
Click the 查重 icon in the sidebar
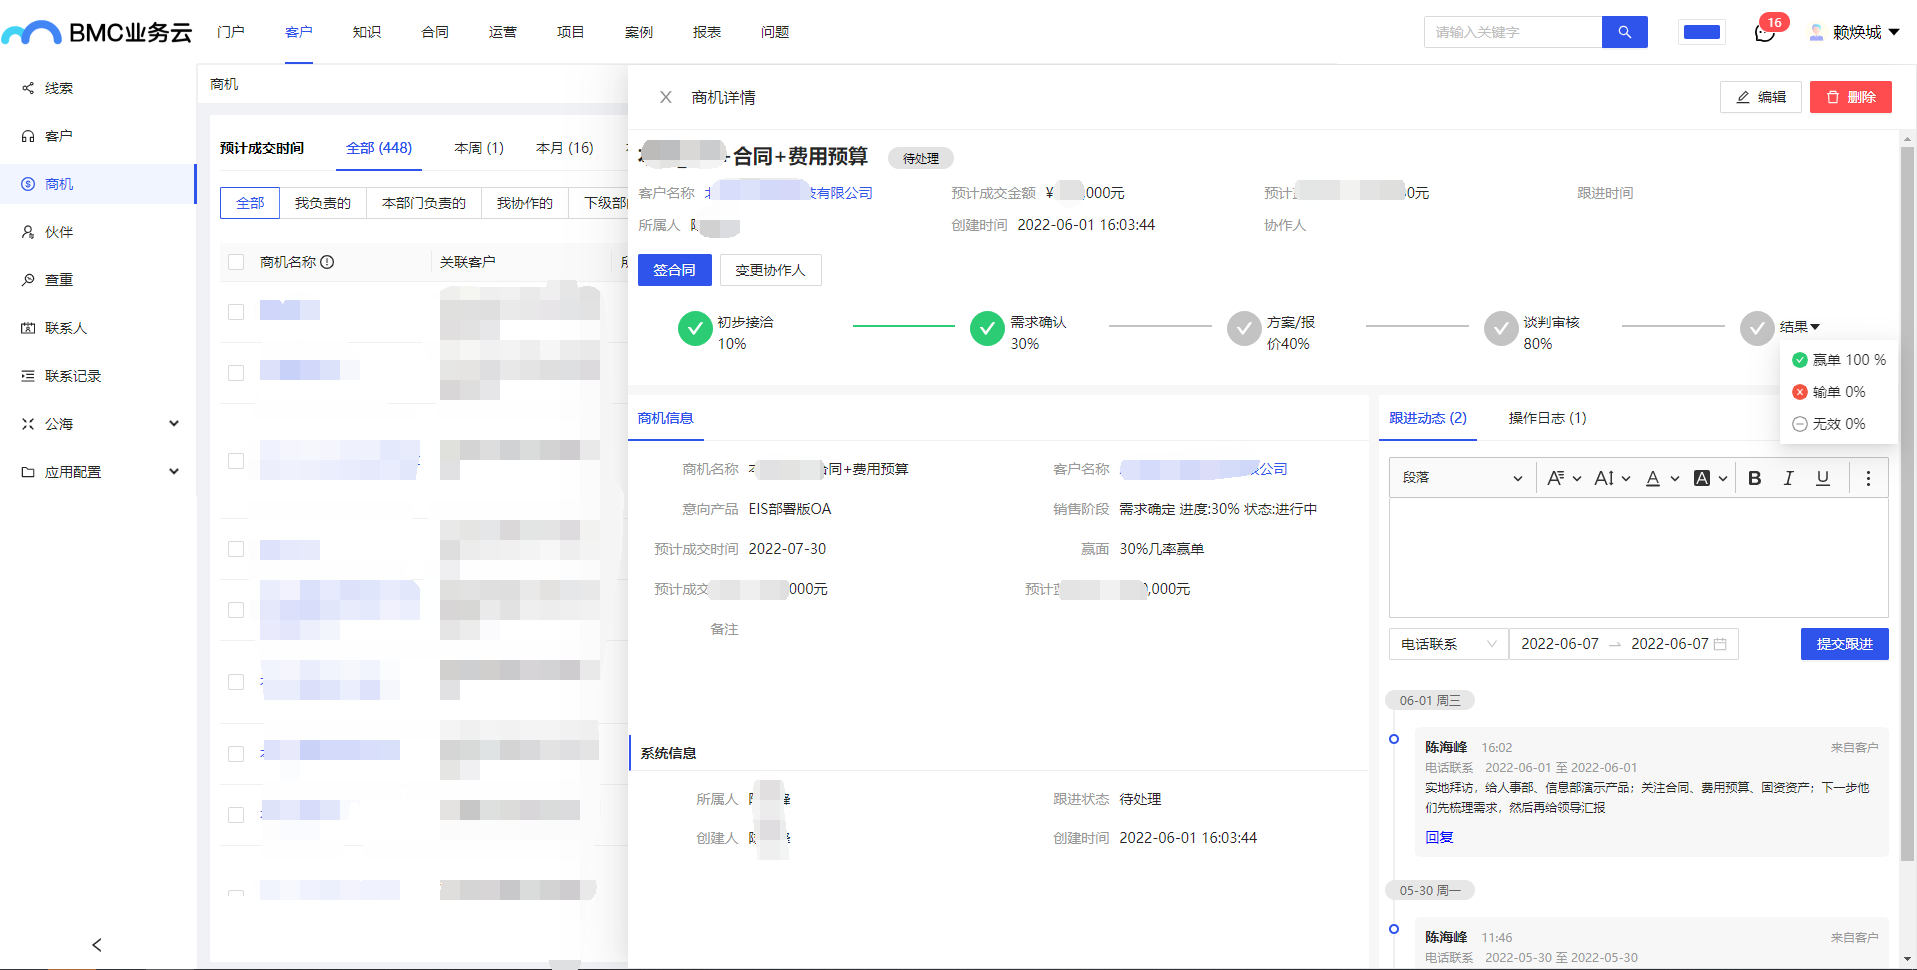[x=28, y=280]
